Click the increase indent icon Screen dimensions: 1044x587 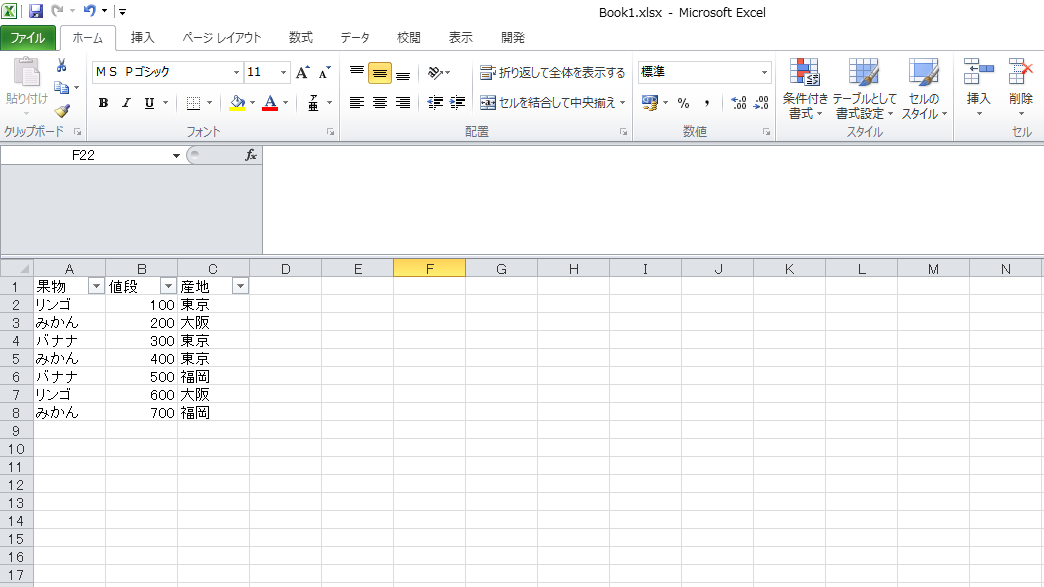point(457,102)
